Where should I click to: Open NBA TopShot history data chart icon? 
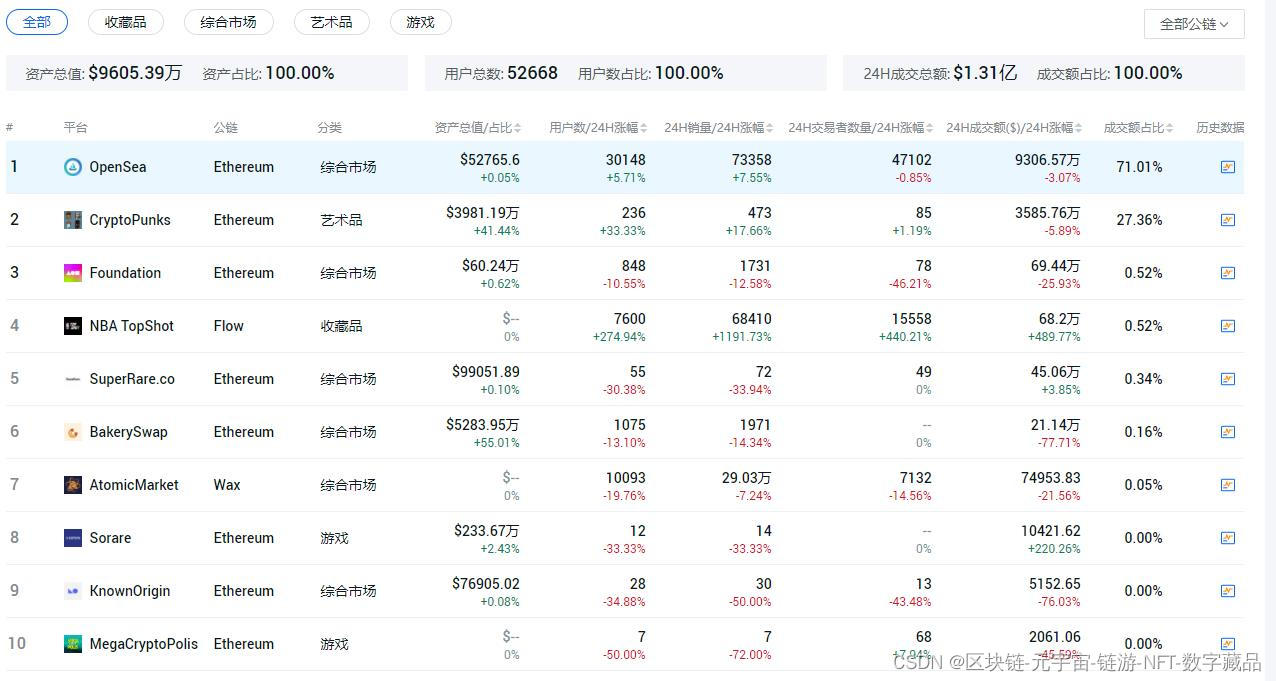[x=1228, y=326]
